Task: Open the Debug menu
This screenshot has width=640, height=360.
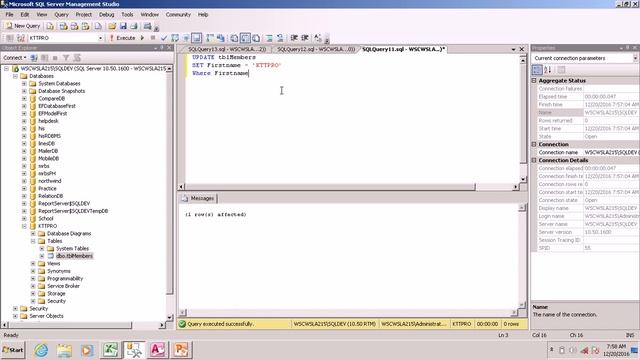Action: (107, 14)
